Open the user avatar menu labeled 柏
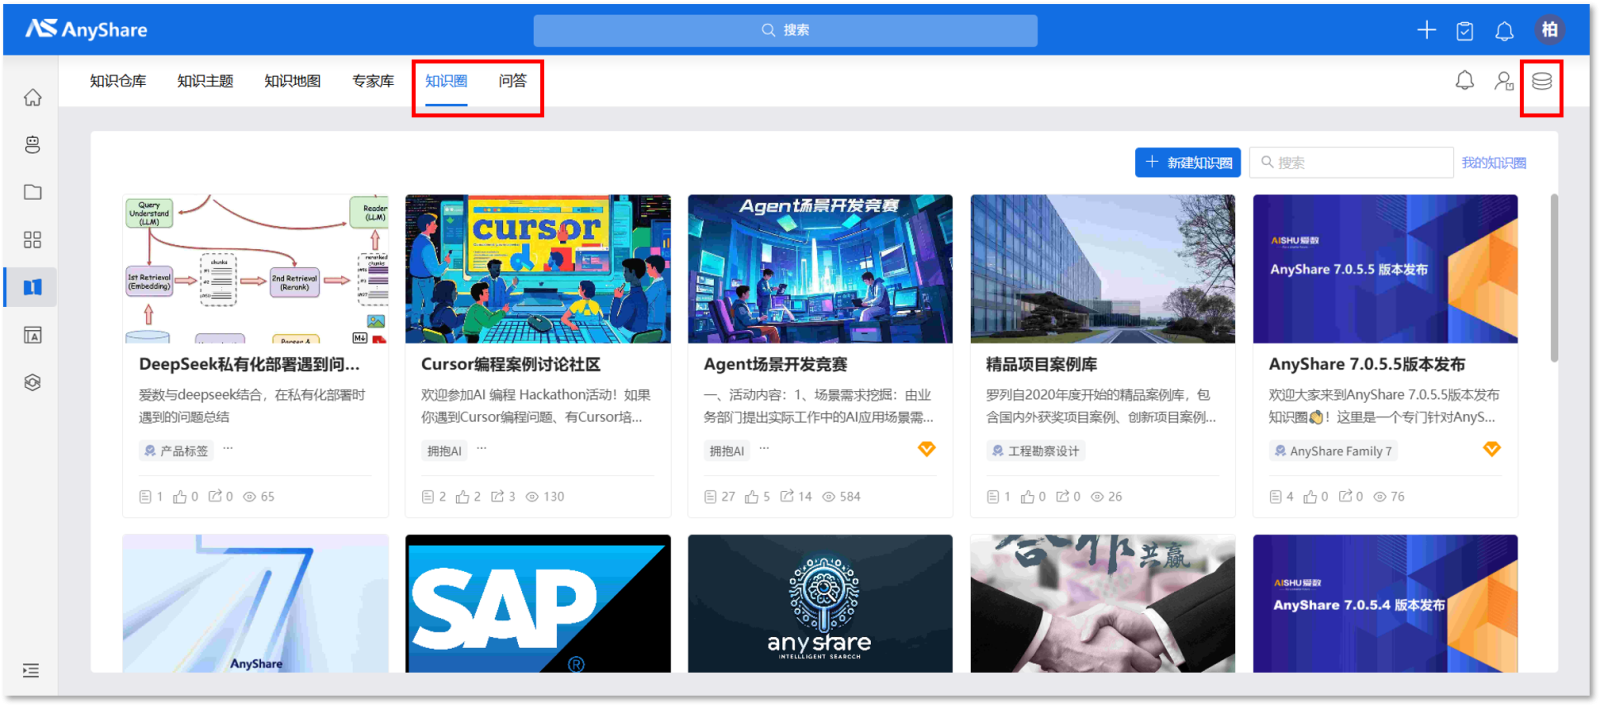This screenshot has height=706, width=1600. pyautogui.click(x=1549, y=30)
